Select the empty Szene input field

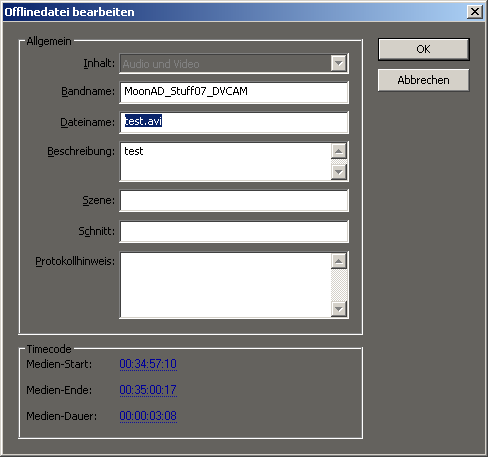click(x=234, y=200)
